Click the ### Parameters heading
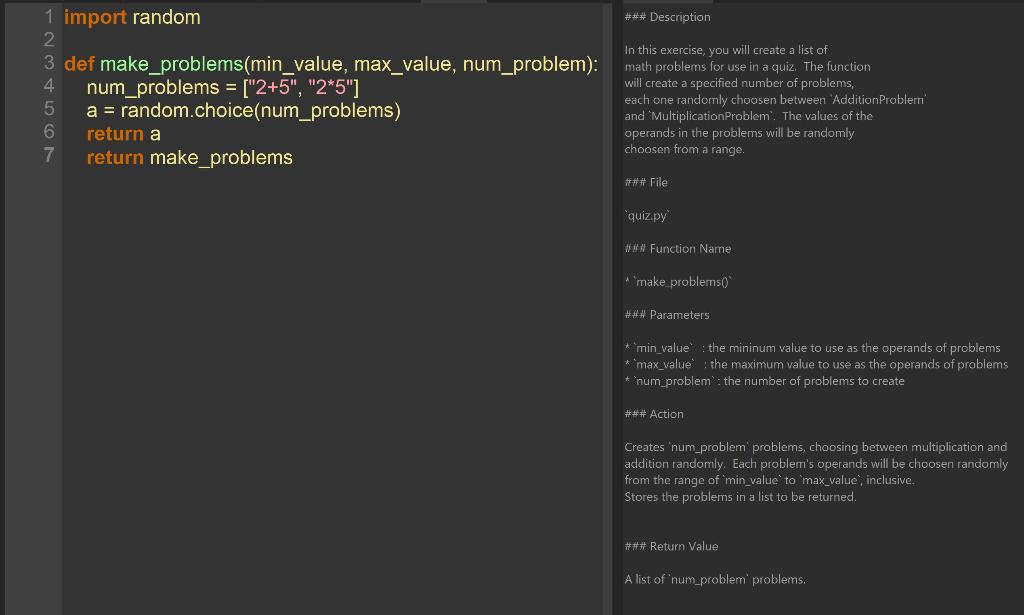The image size is (1024, 615). (666, 314)
